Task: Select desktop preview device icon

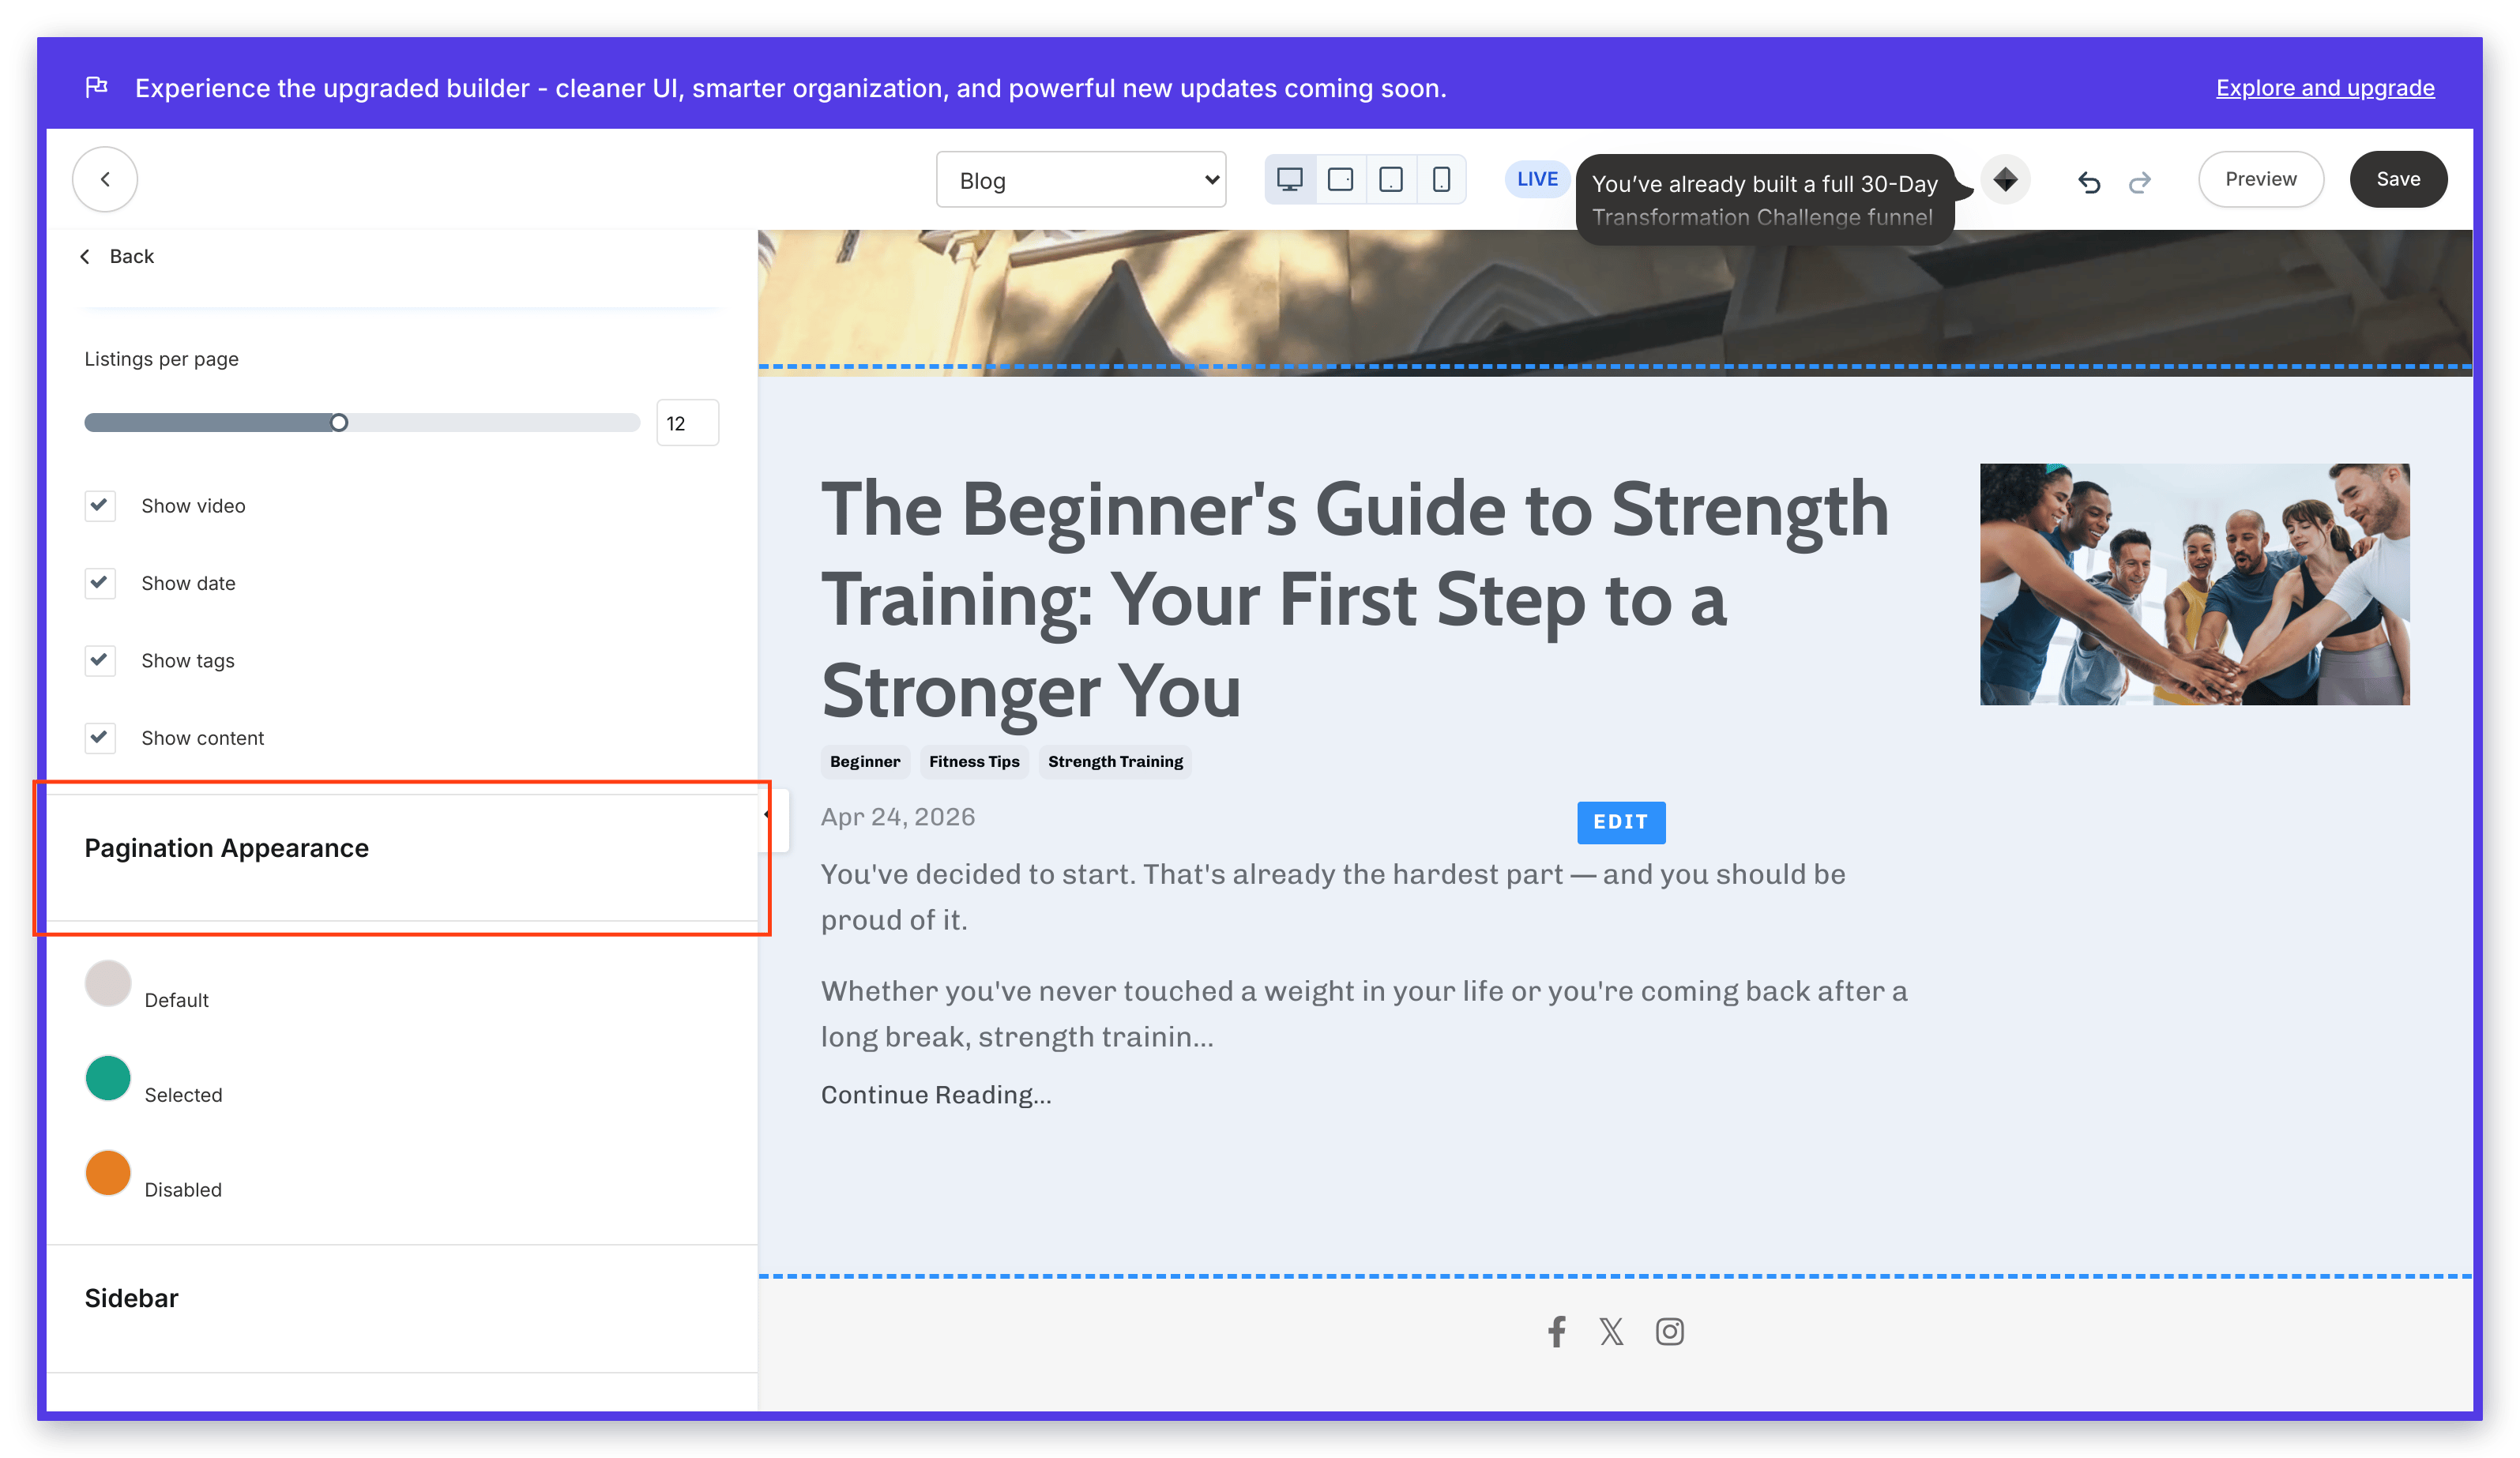Action: tap(1290, 179)
